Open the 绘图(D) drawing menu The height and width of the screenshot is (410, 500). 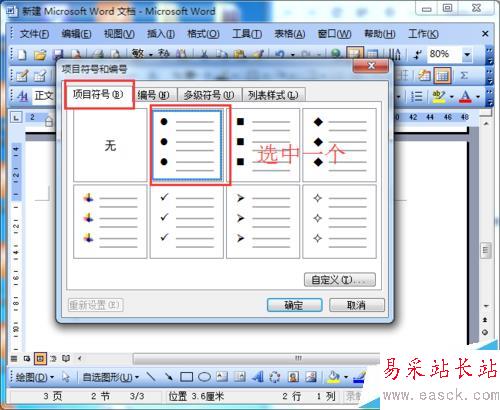pyautogui.click(x=34, y=377)
